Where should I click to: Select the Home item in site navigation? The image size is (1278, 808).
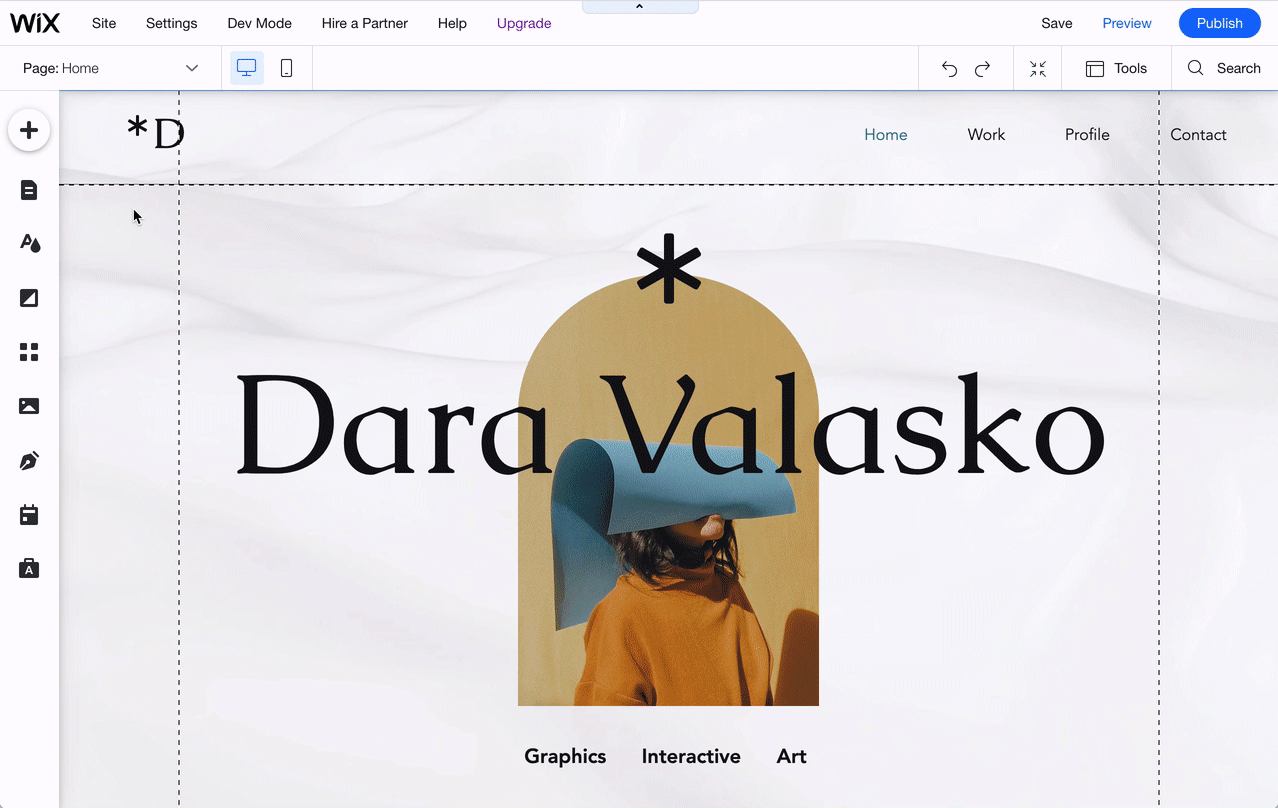(x=886, y=135)
